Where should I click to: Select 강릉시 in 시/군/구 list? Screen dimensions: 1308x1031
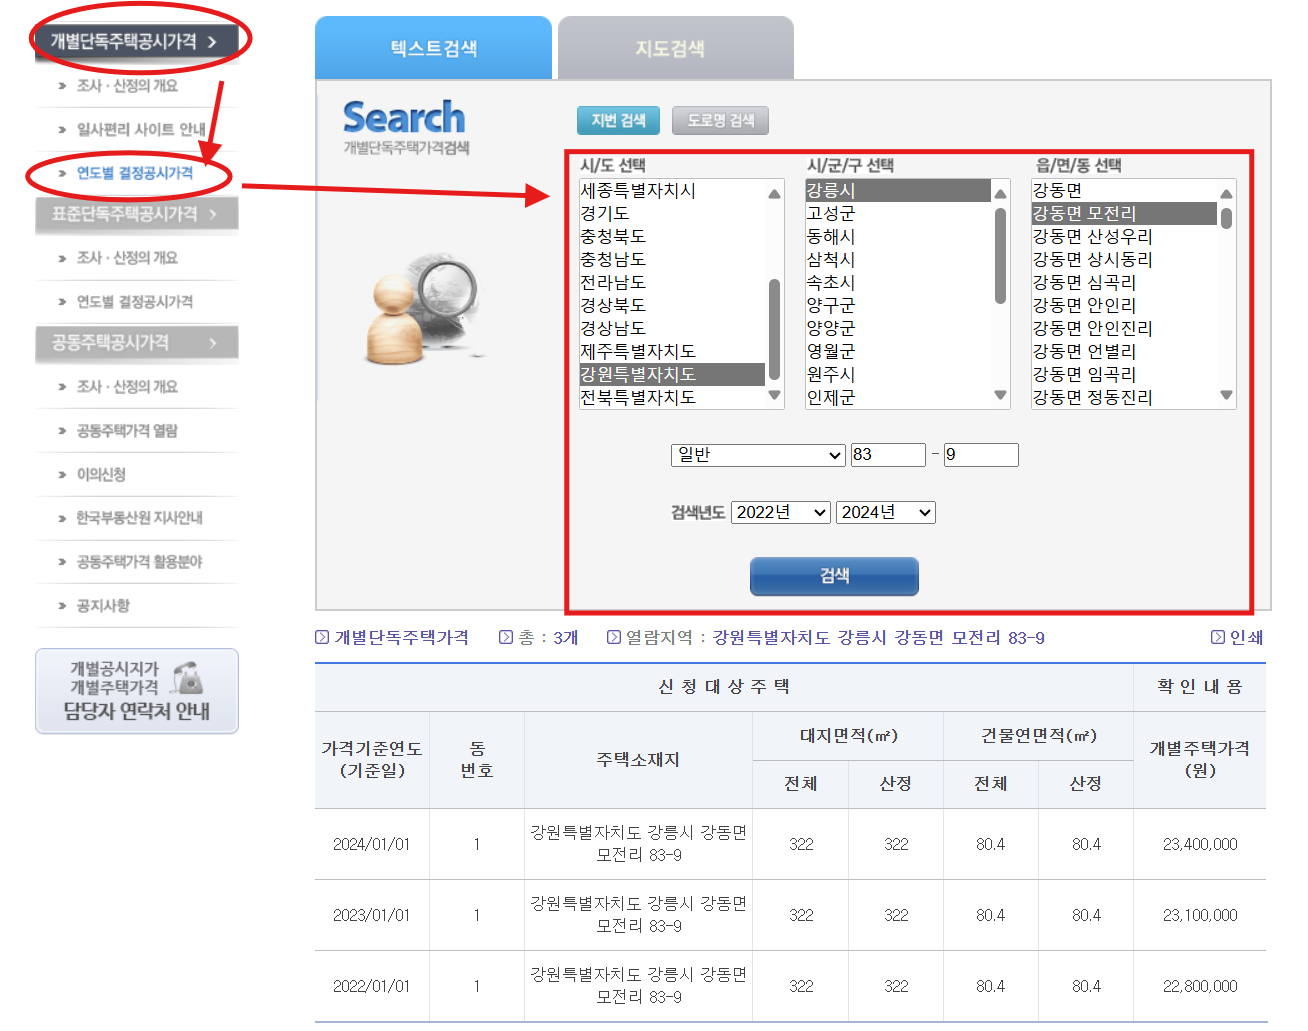(x=898, y=190)
